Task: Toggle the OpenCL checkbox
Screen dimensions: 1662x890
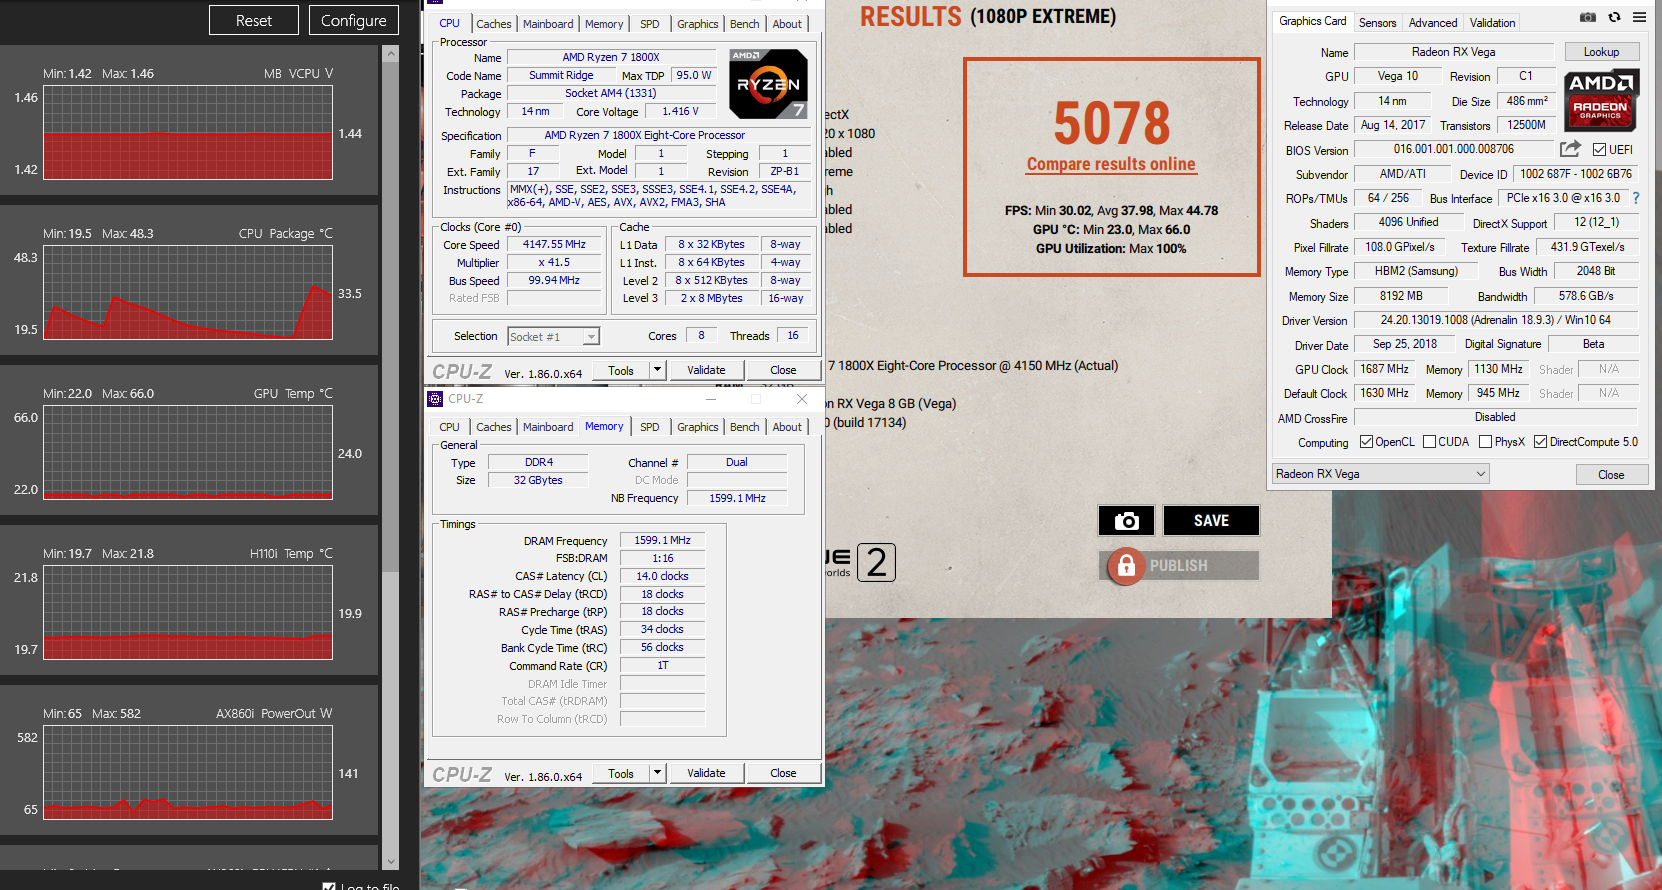Action: [x=1366, y=442]
